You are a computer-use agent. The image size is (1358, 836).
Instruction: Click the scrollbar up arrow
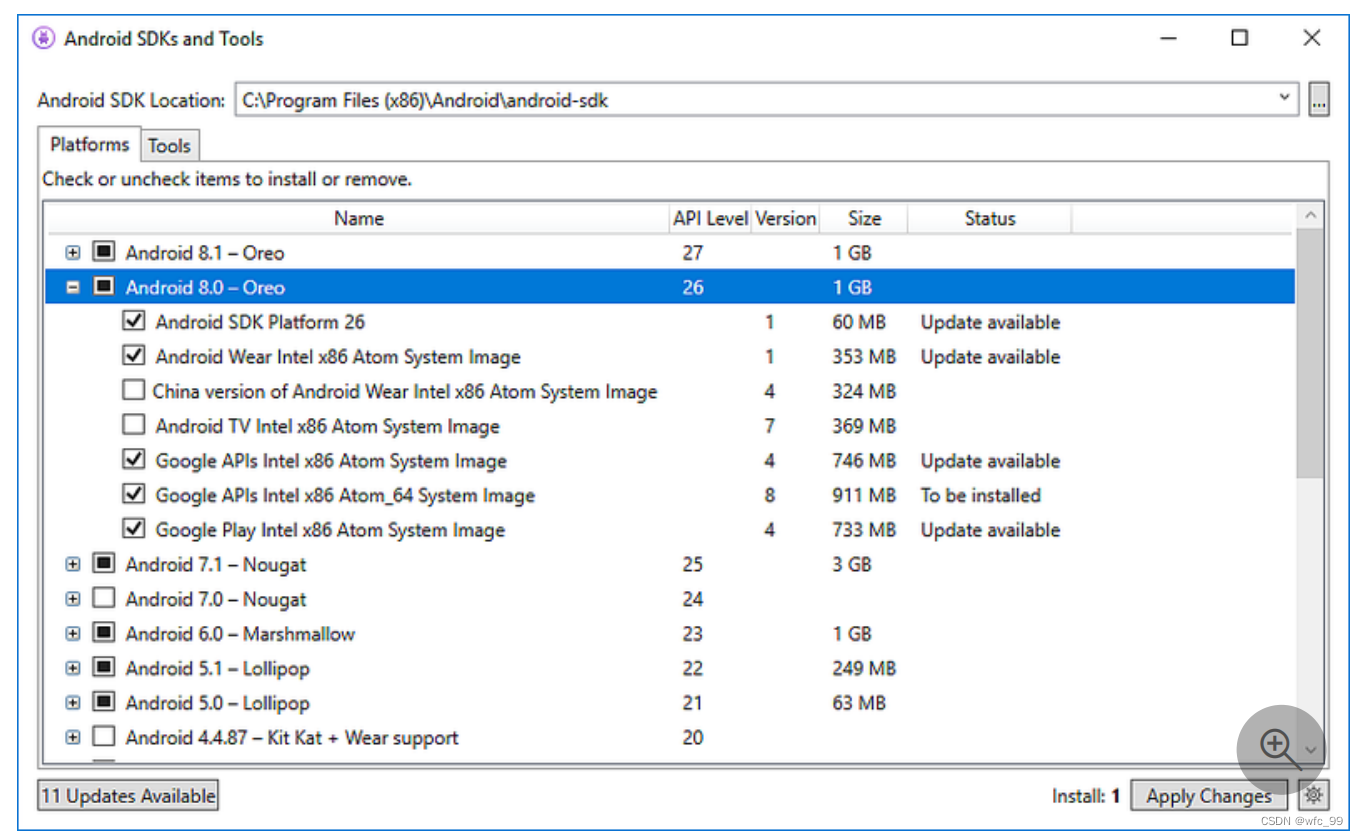[1310, 213]
